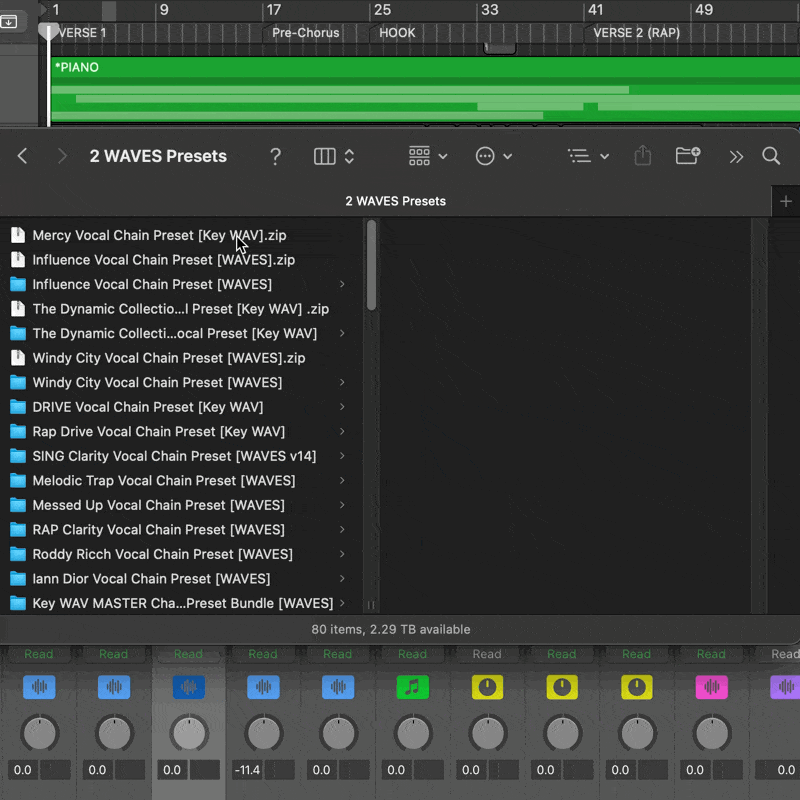Select the 2 WAVES Presets tab
This screenshot has height=800, width=800.
tap(395, 201)
